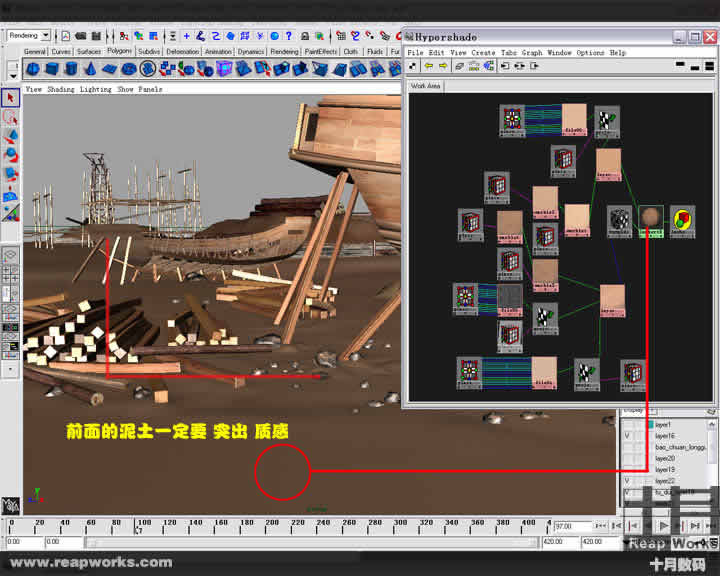Image resolution: width=720 pixels, height=576 pixels.
Task: Click the polygon cylinder shelf icon
Action: pyautogui.click(x=72, y=69)
